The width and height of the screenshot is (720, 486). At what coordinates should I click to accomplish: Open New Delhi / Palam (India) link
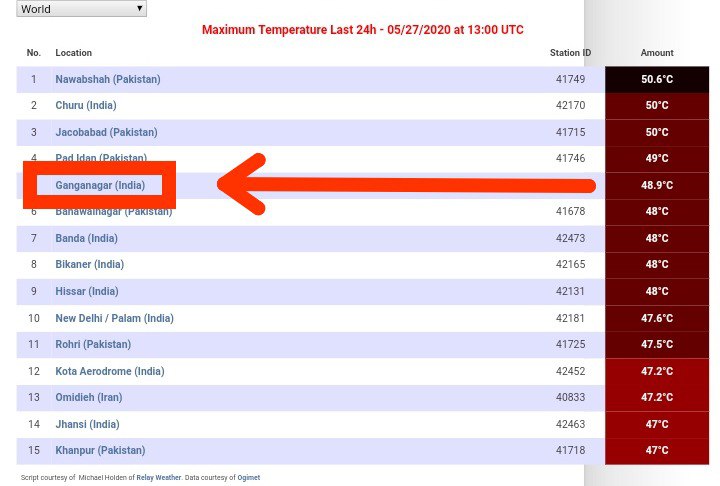point(114,318)
